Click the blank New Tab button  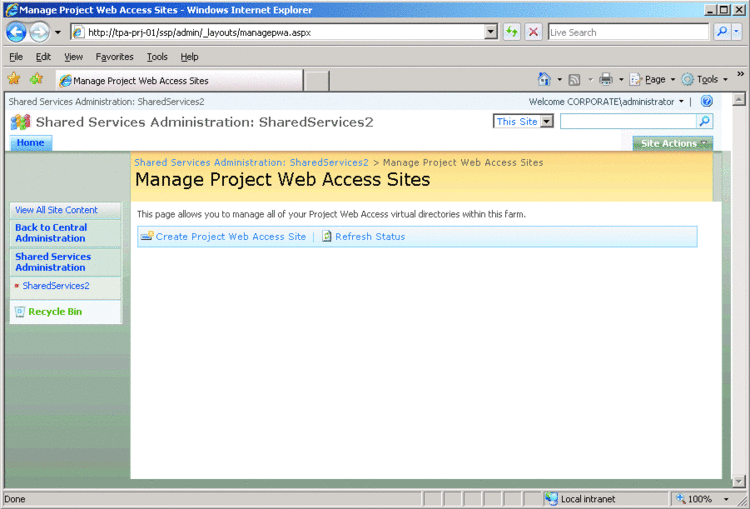click(x=317, y=80)
